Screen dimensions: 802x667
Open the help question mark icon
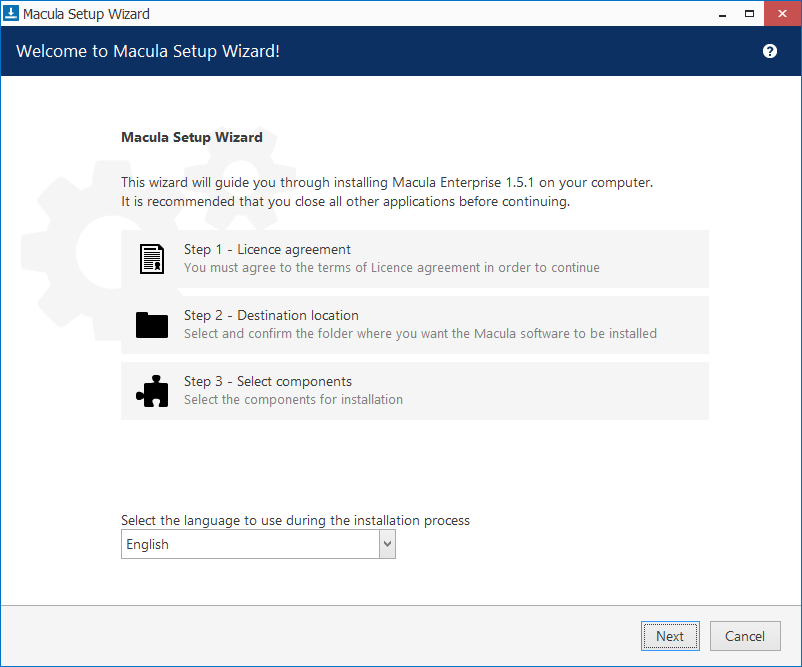(770, 51)
